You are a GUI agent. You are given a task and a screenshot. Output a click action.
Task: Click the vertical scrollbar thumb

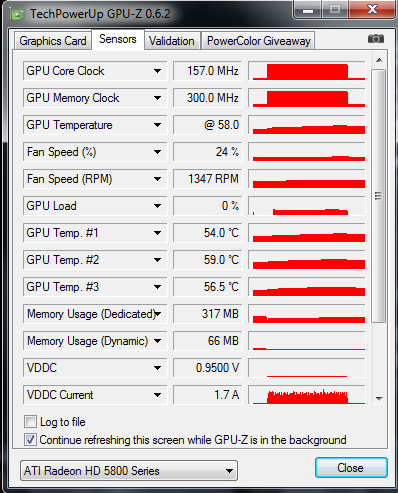378,196
